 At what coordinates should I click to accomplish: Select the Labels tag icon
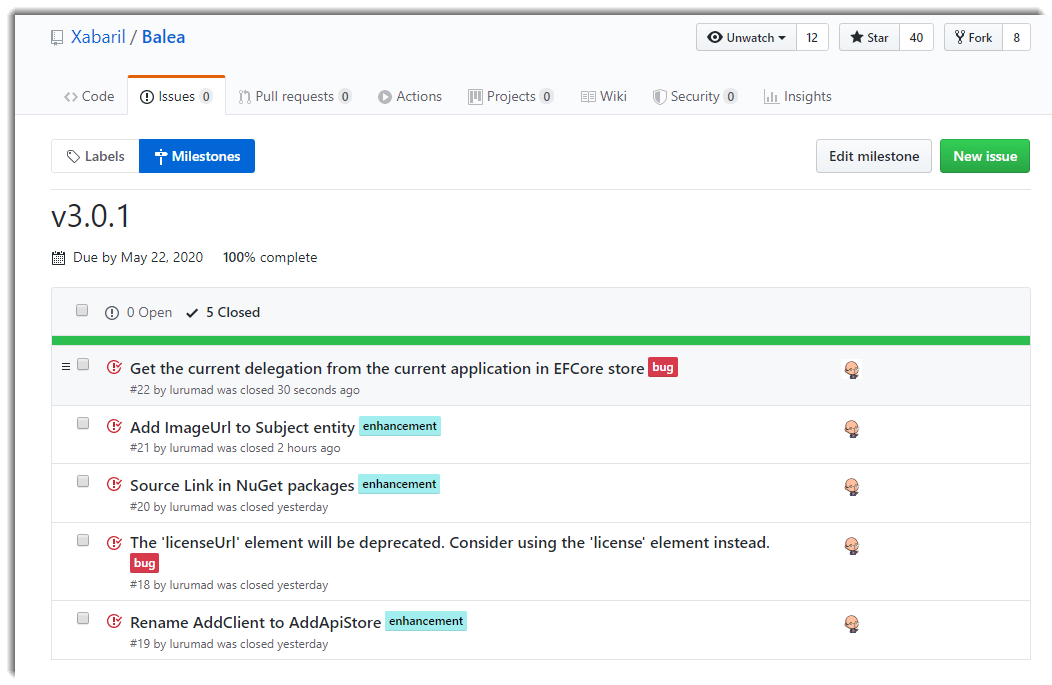click(x=71, y=156)
